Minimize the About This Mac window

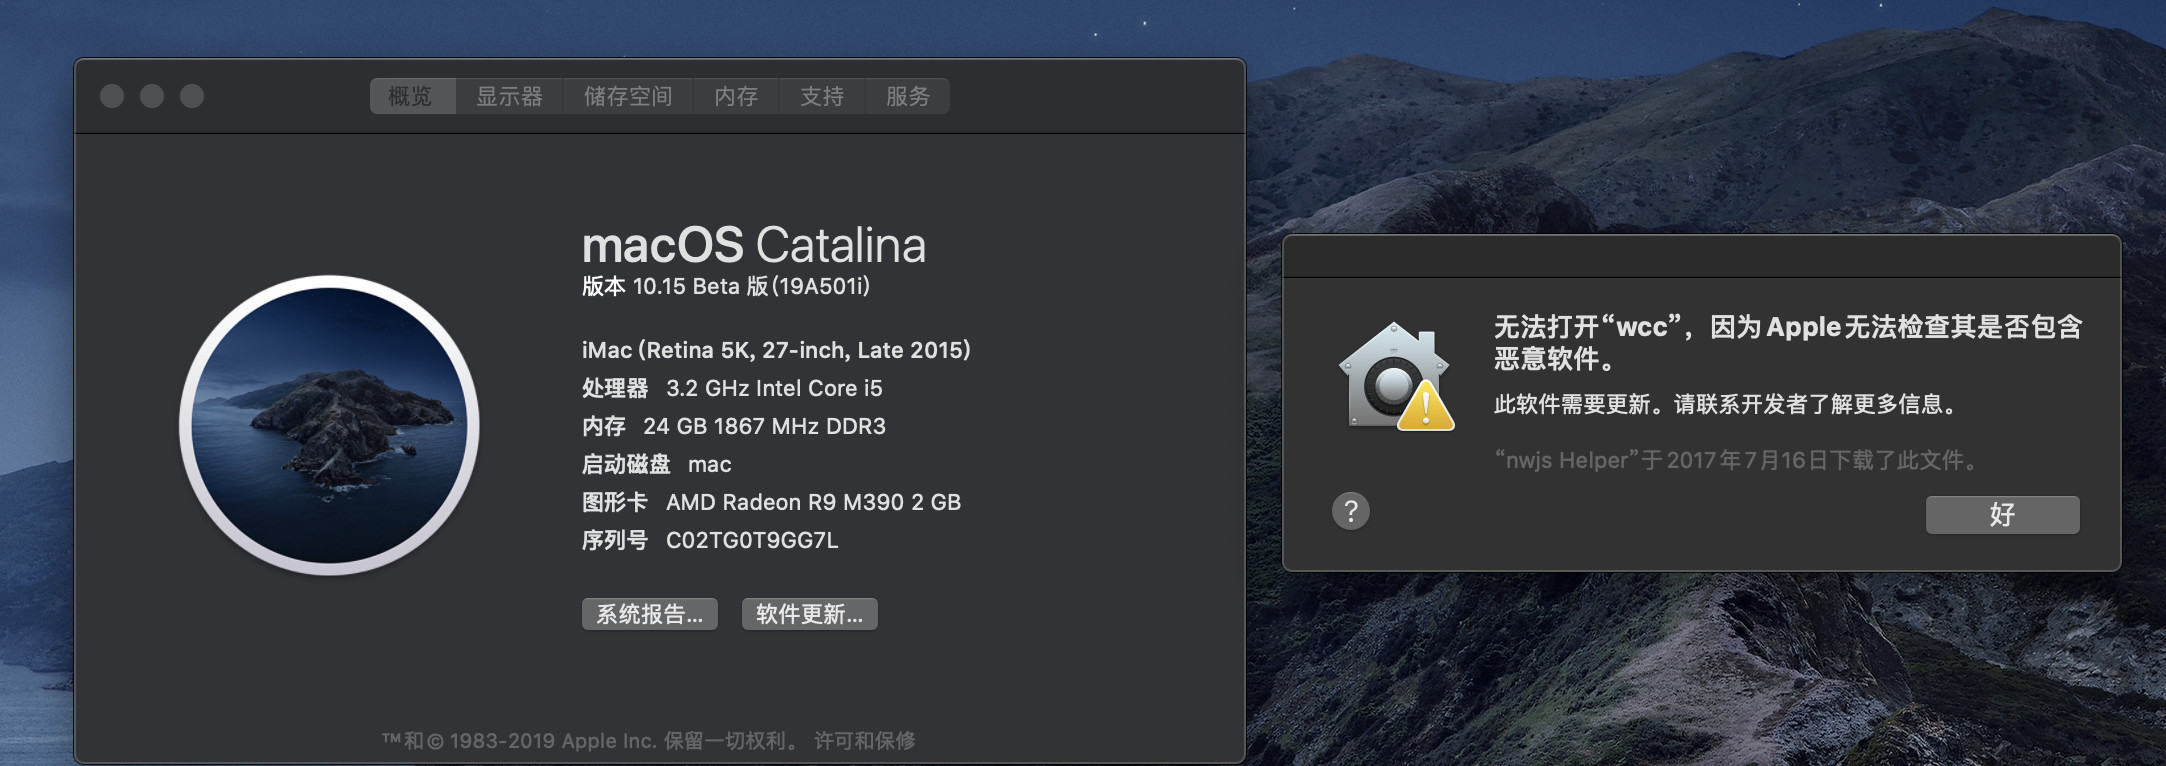(x=152, y=96)
